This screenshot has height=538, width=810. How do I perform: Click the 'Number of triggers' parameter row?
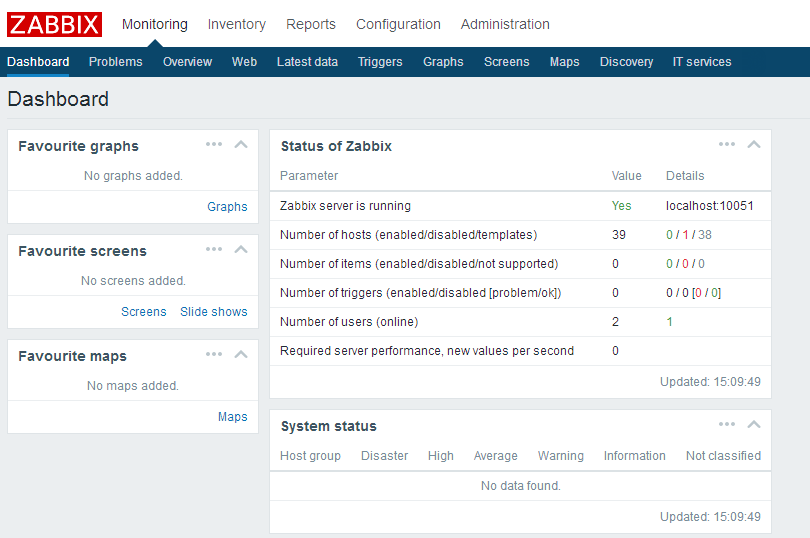pos(520,293)
